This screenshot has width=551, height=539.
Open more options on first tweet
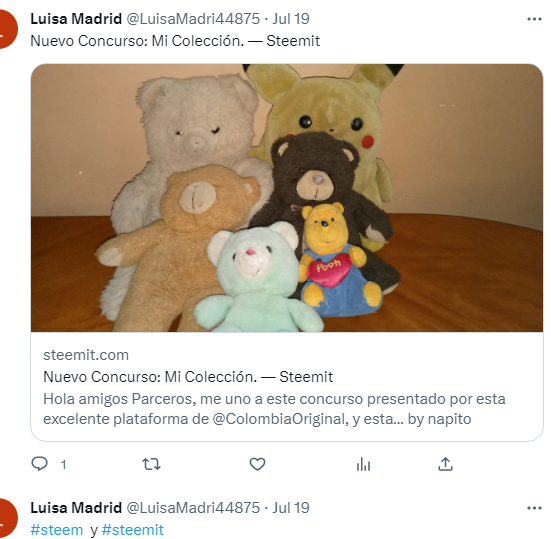point(534,19)
